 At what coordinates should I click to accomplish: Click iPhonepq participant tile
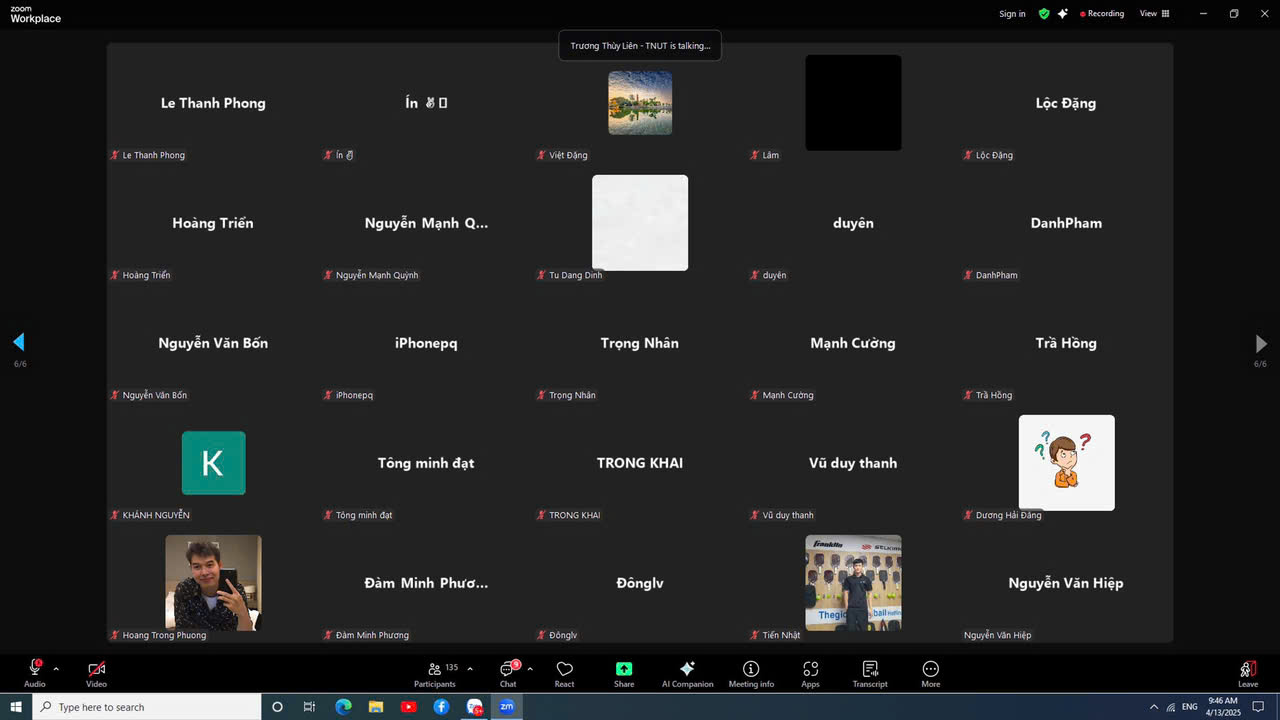coord(426,343)
